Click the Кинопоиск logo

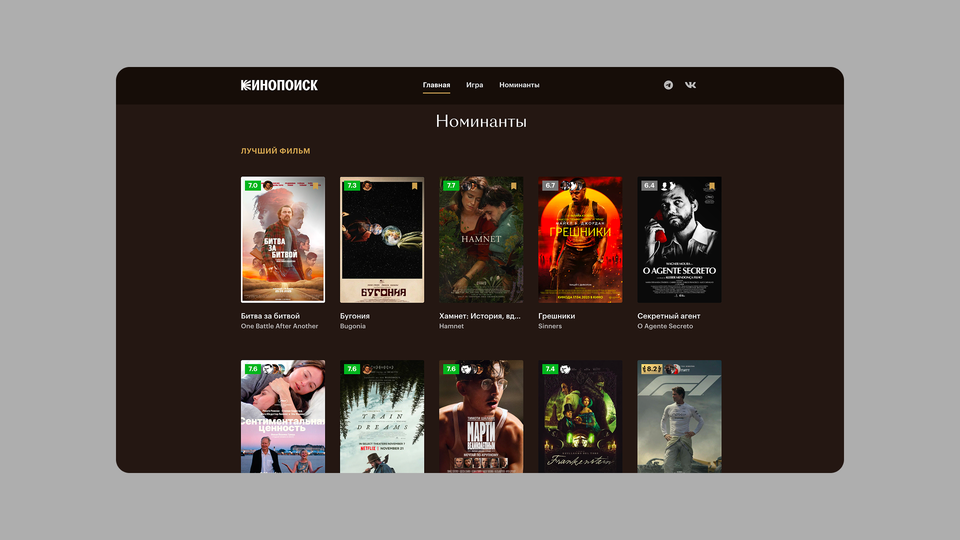coord(279,85)
